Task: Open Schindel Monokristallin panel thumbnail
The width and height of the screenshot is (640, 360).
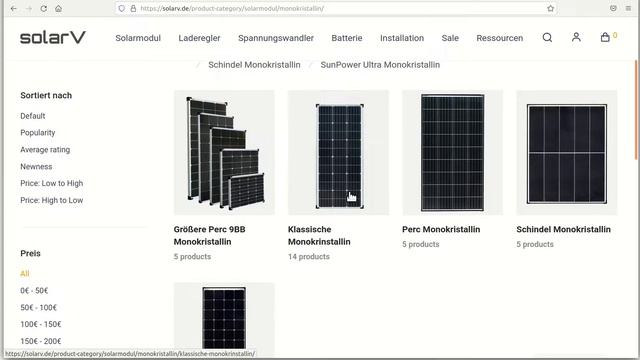Action: pyautogui.click(x=567, y=152)
